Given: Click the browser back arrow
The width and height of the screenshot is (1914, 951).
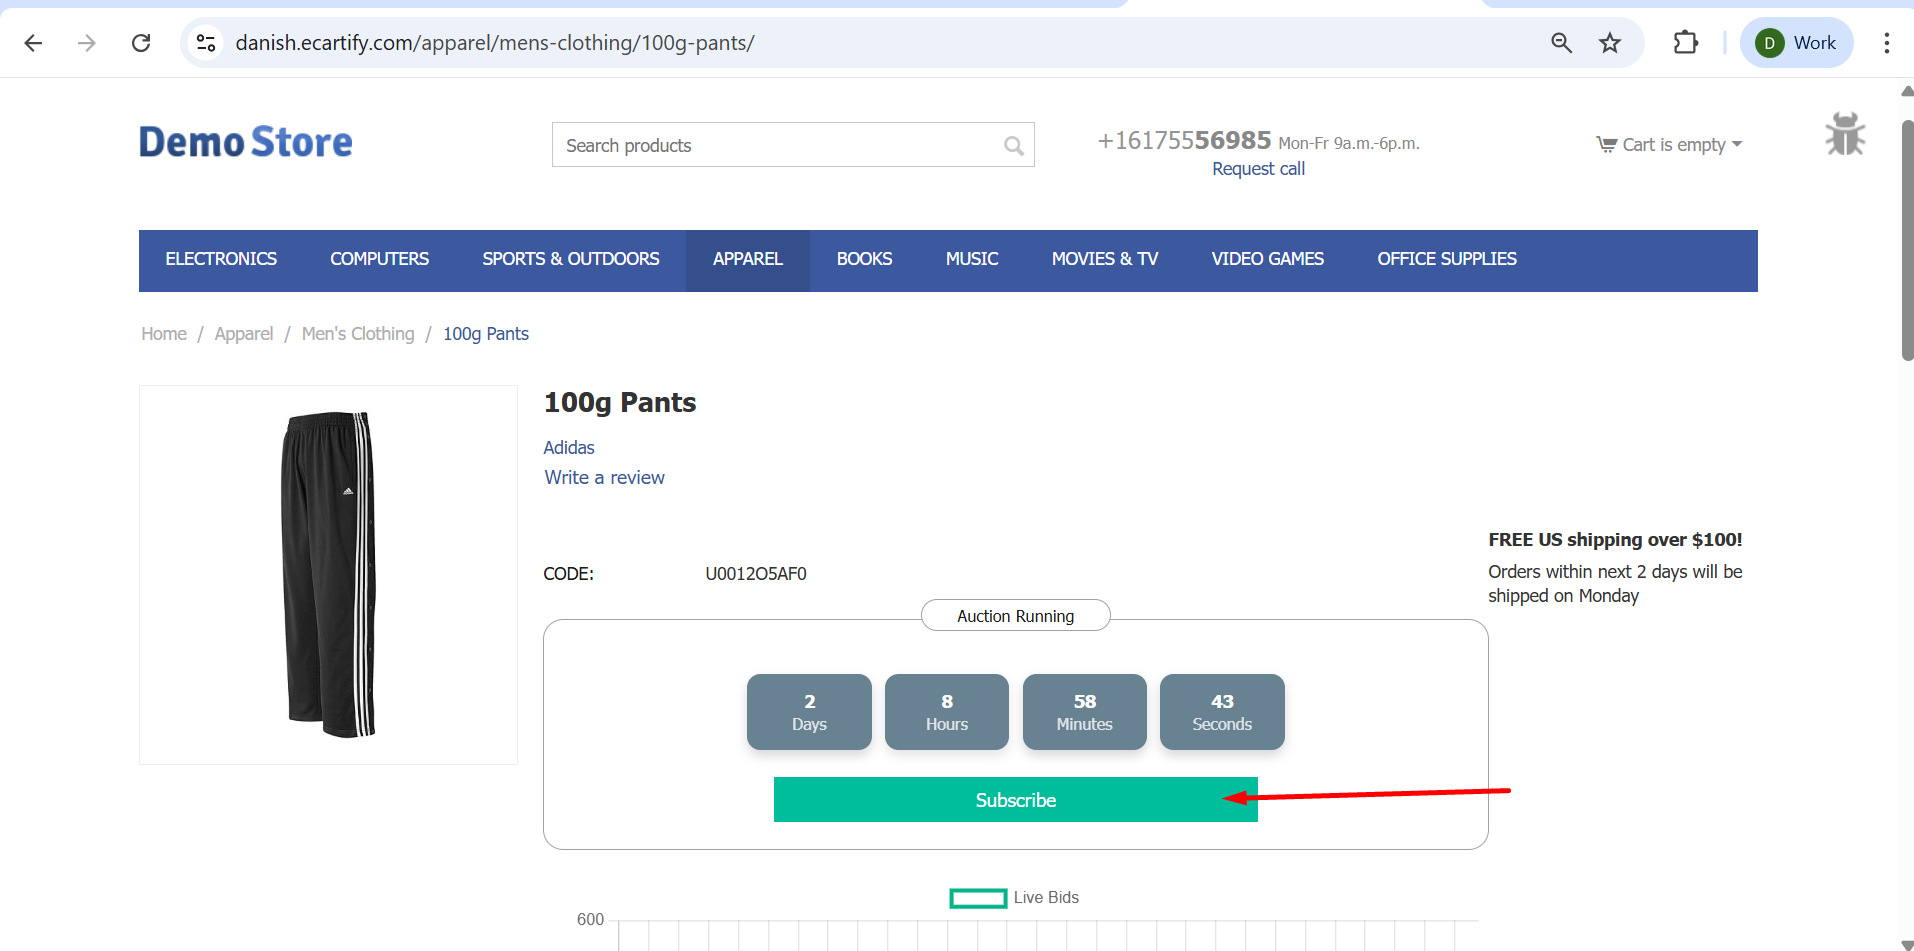Looking at the screenshot, I should coord(33,43).
